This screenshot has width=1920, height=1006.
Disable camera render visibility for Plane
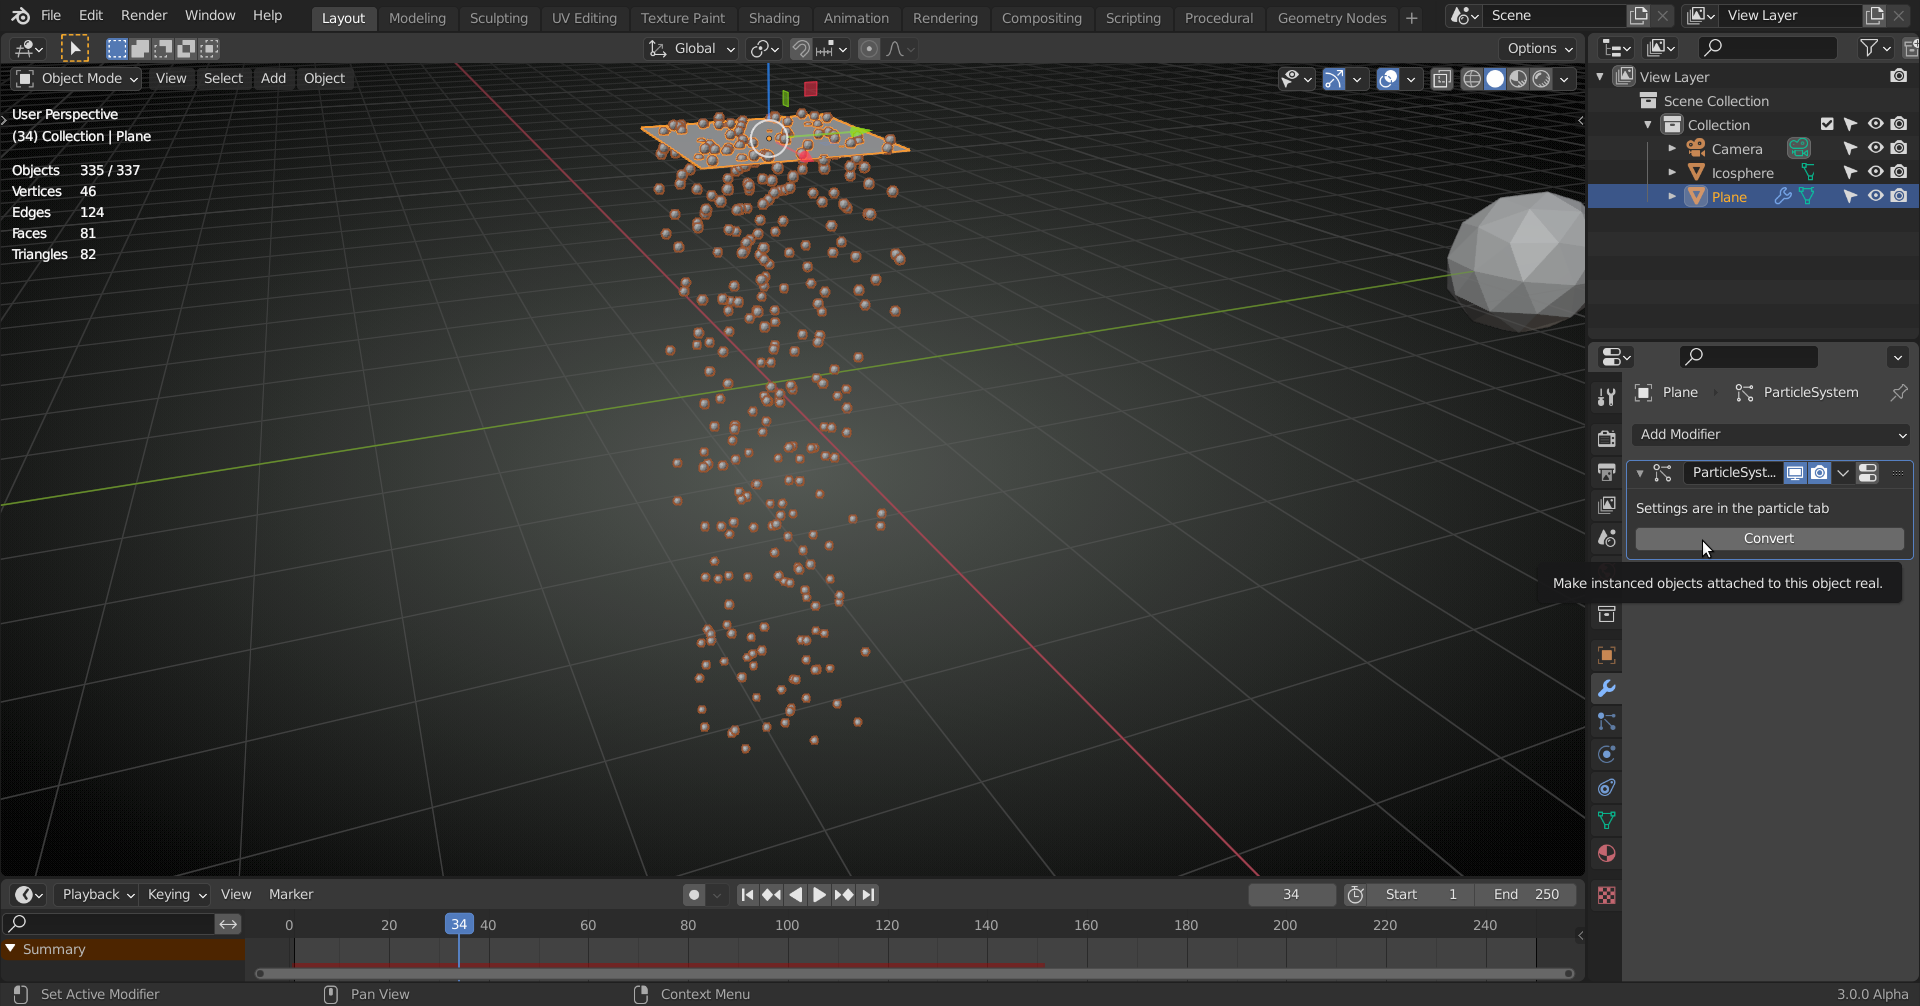(x=1899, y=196)
